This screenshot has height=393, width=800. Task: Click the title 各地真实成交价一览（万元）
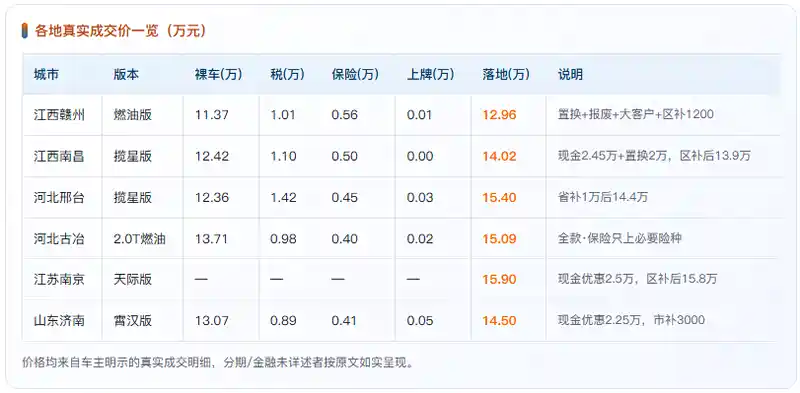coord(121,31)
